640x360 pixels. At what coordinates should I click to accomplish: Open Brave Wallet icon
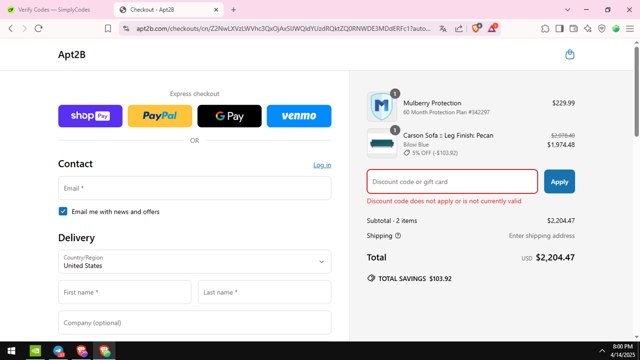(x=573, y=29)
